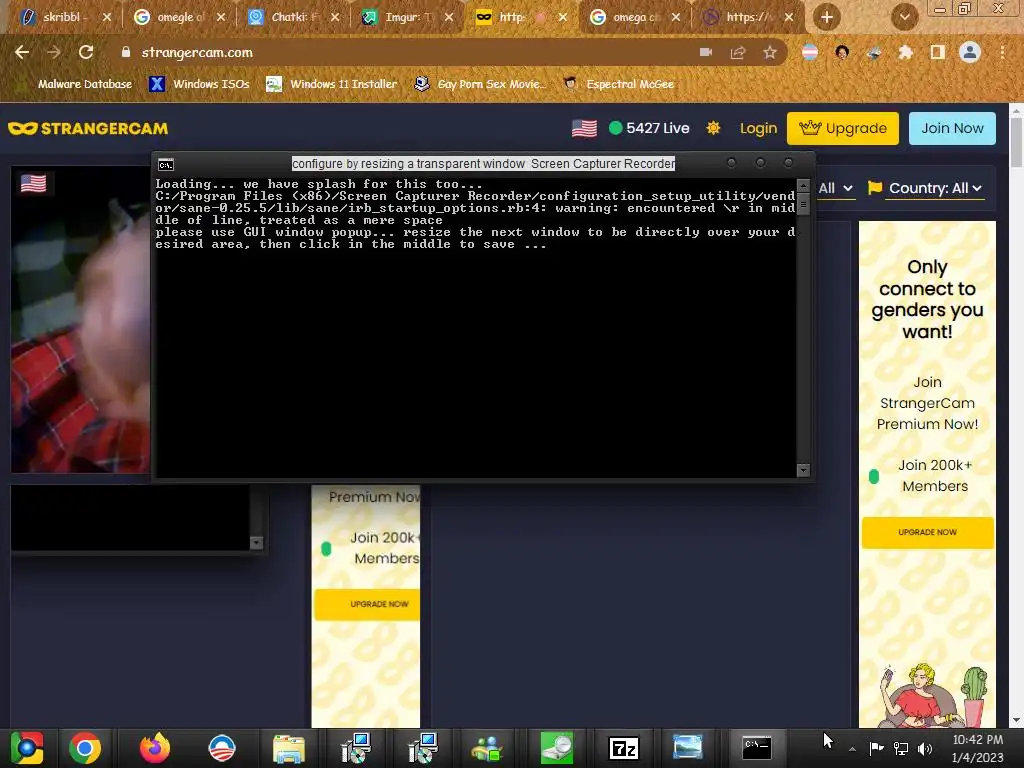
Task: Open the Chrome profile avatar
Action: (970, 52)
